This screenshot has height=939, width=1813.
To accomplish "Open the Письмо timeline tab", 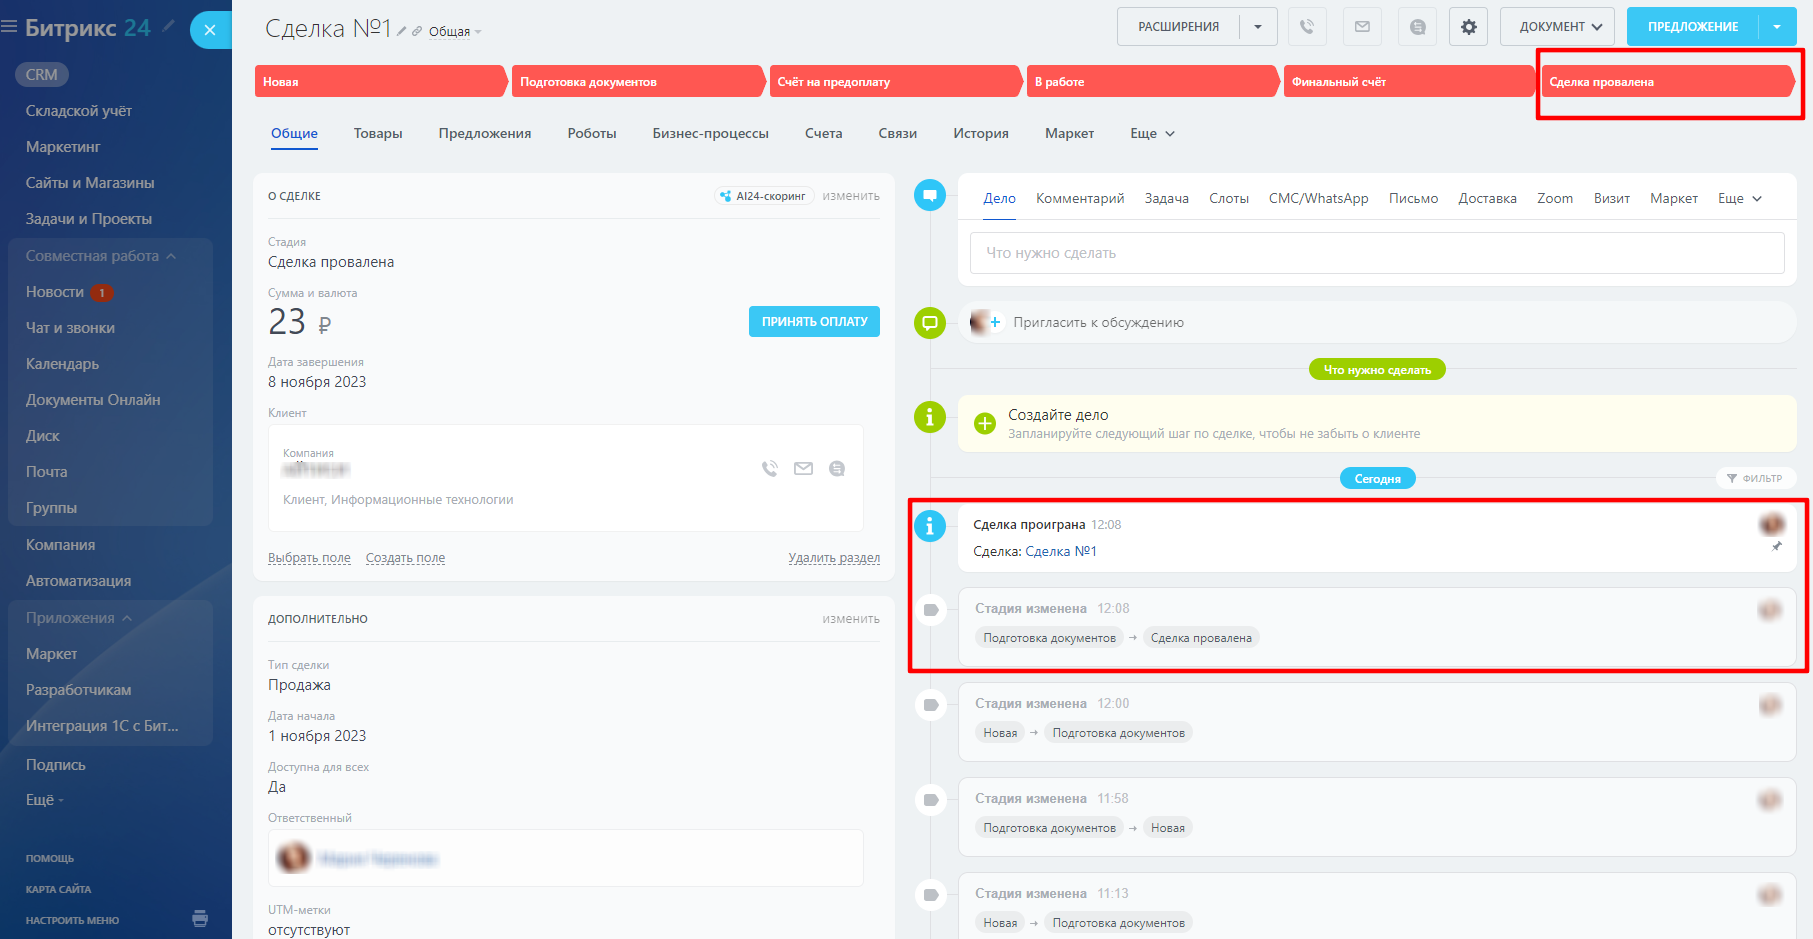I will [x=1413, y=198].
